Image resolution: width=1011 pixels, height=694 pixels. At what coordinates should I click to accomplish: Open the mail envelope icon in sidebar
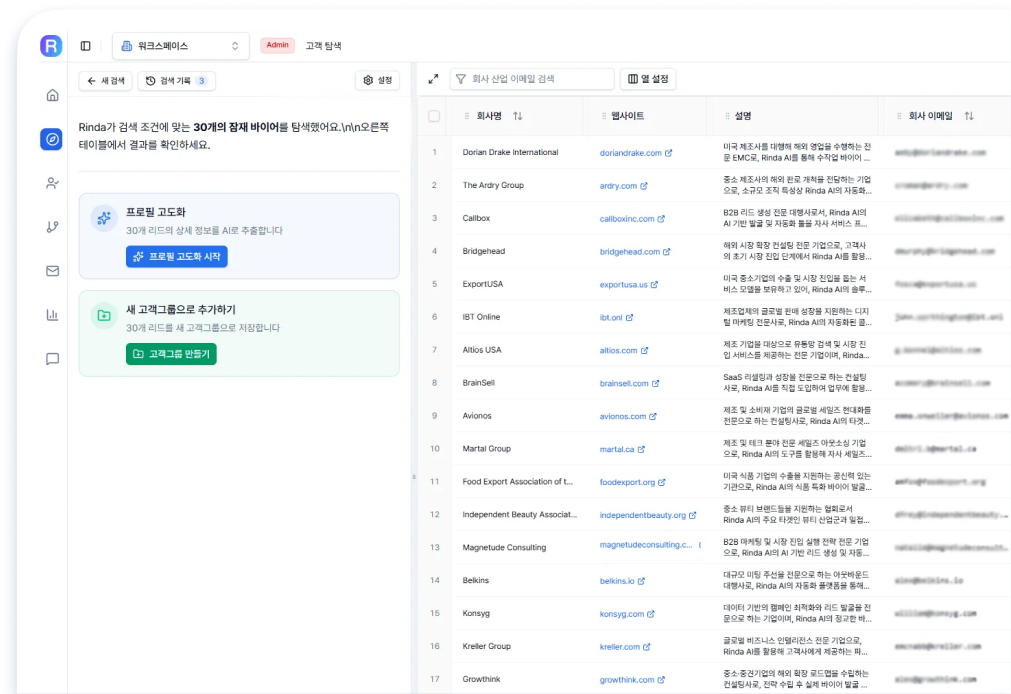[x=52, y=271]
